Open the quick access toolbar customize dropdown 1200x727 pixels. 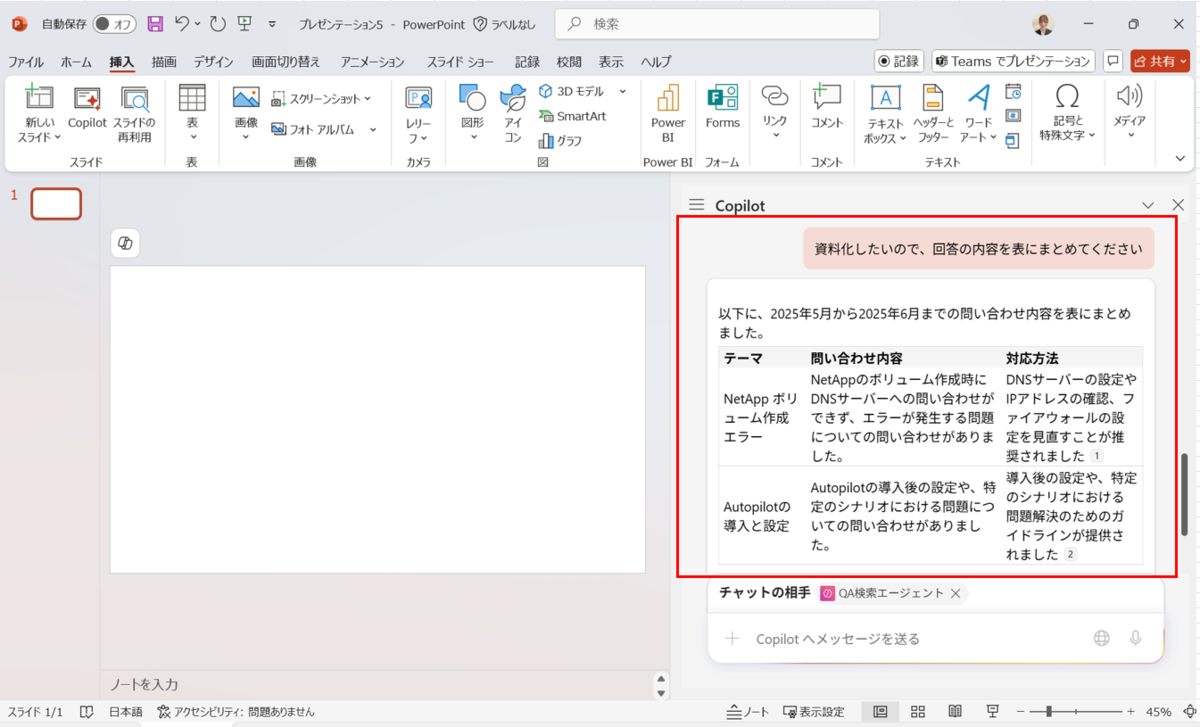tap(272, 23)
